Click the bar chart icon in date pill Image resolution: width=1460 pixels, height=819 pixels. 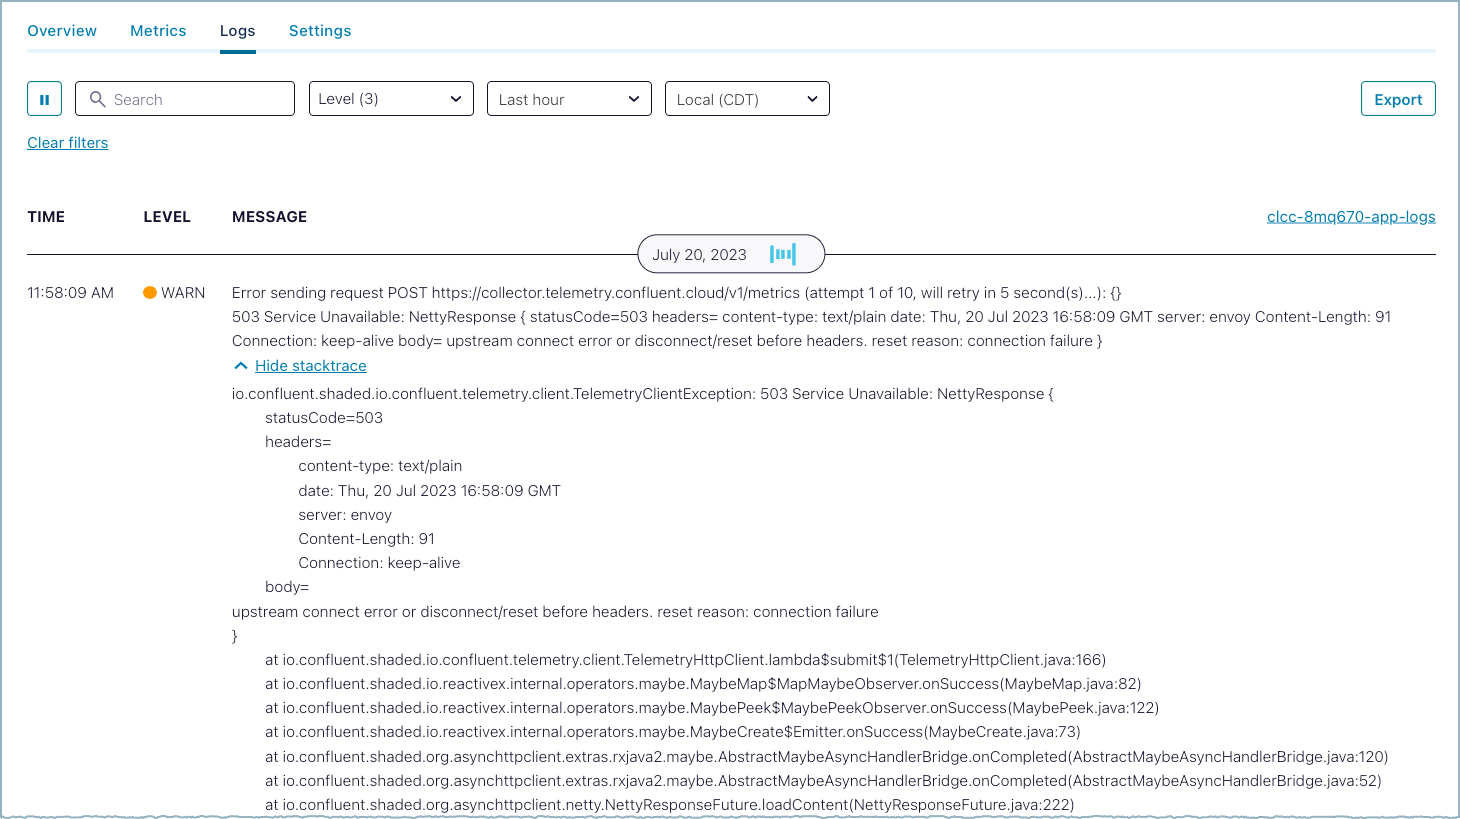[x=783, y=254]
